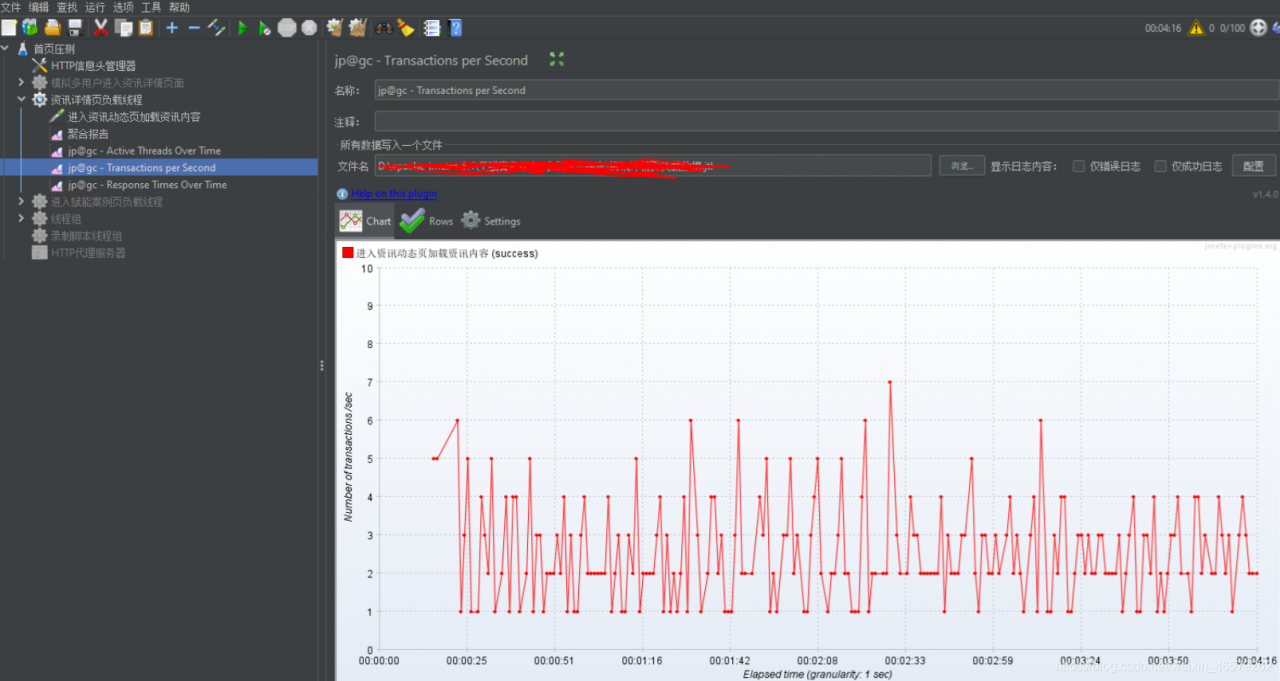The width and height of the screenshot is (1280, 681).
Task: Expand the 进入赋能案例页负载线程 node
Action: click(x=21, y=202)
